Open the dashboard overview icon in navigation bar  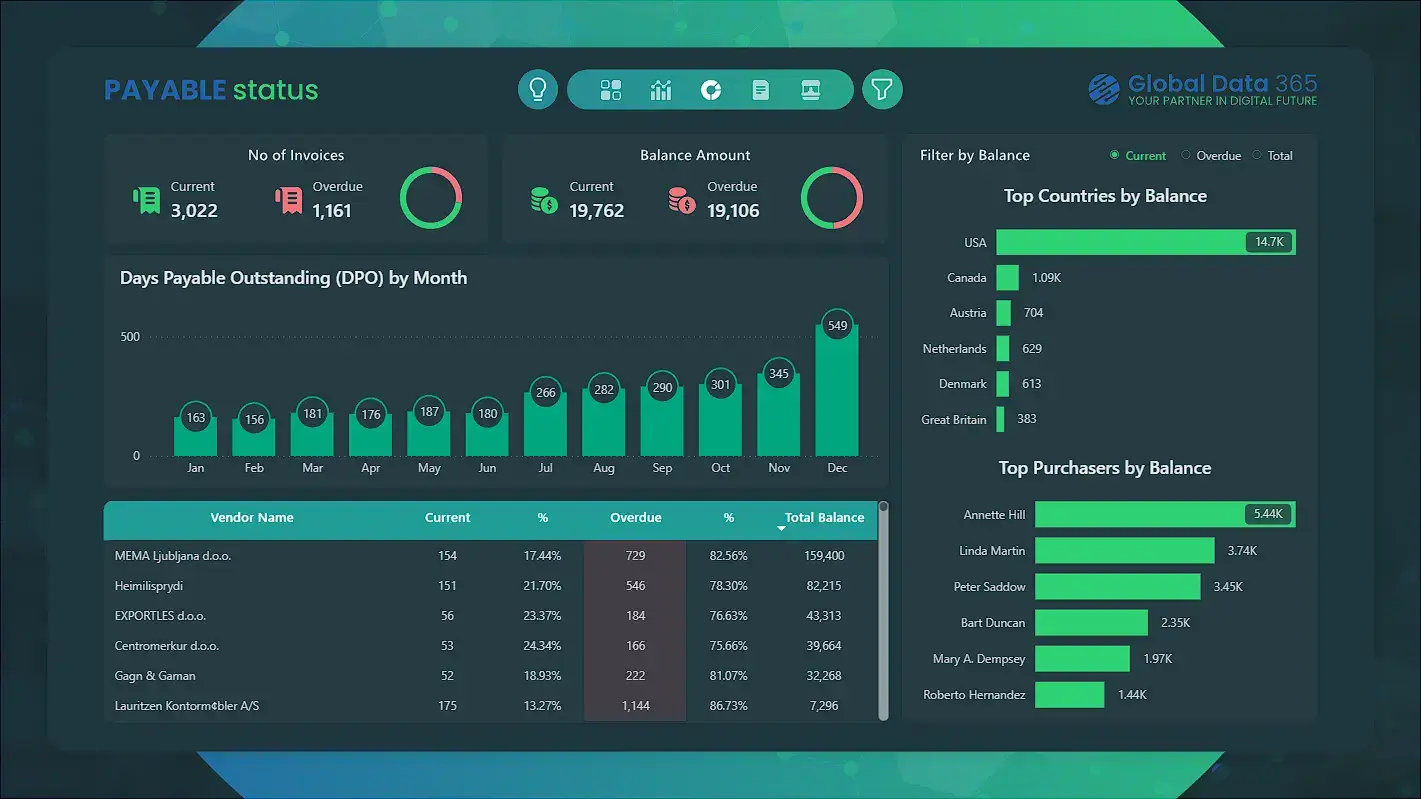coord(611,89)
